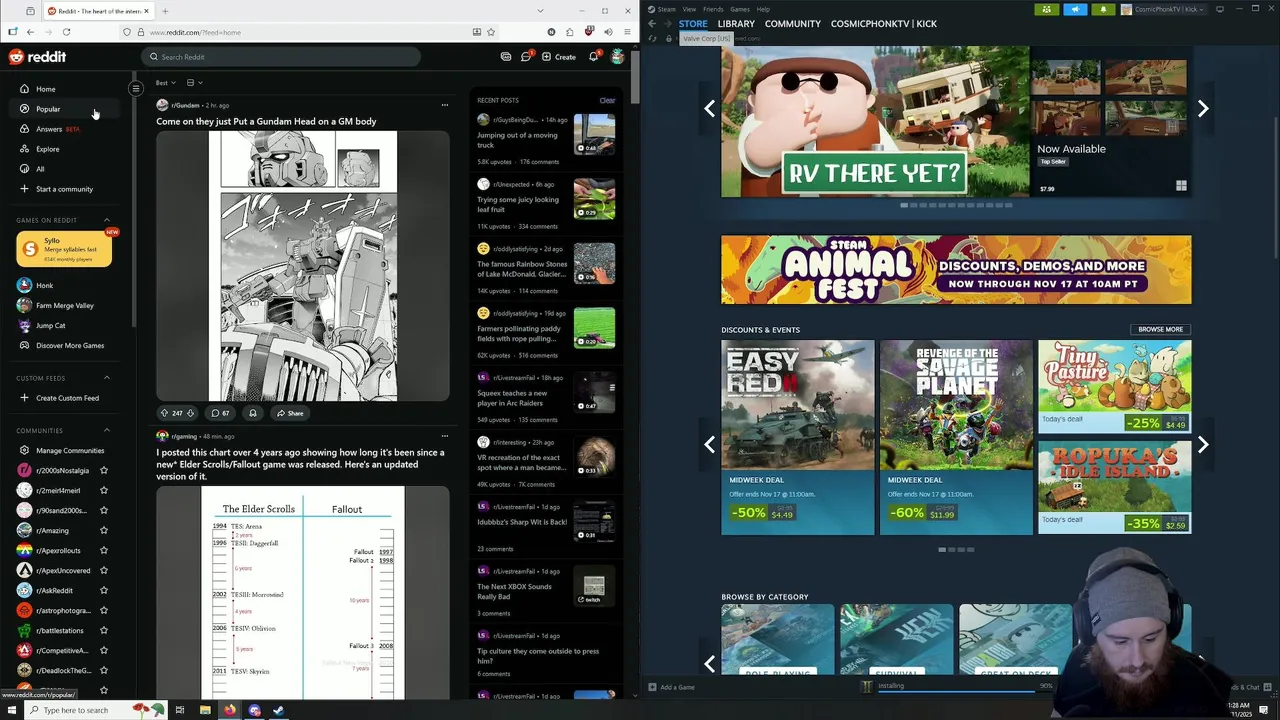Click the Create post button
Viewport: 1280px width, 720px height.
(559, 57)
